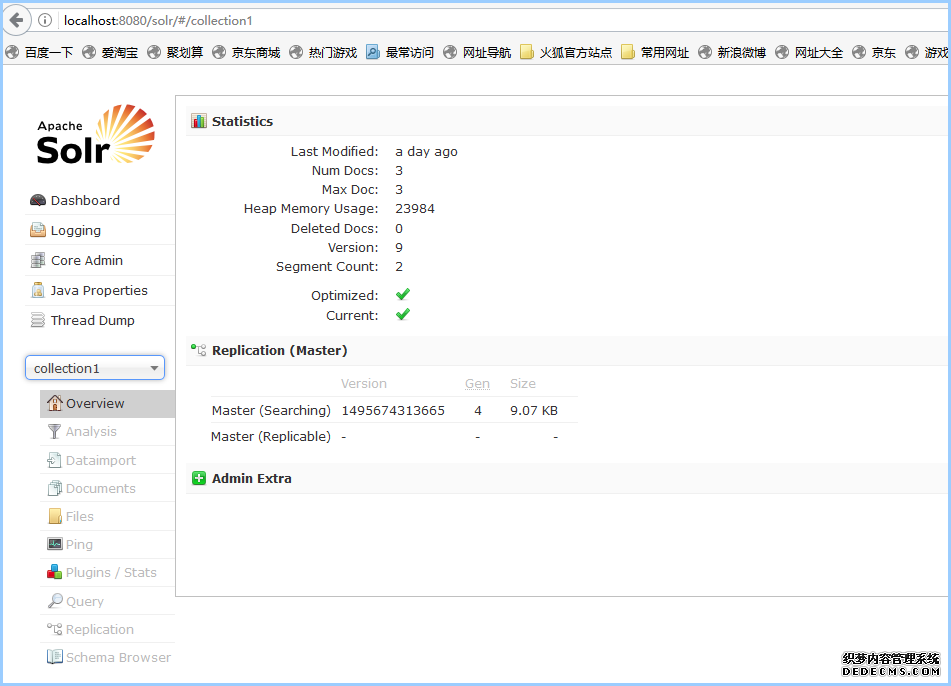Viewport: 951px width, 686px height.
Task: Click the browser back arrow button
Action: click(x=16, y=20)
